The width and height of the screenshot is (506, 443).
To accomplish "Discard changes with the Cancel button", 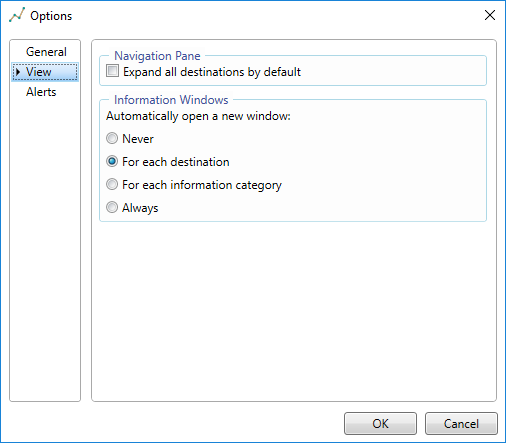I will click(x=461, y=424).
